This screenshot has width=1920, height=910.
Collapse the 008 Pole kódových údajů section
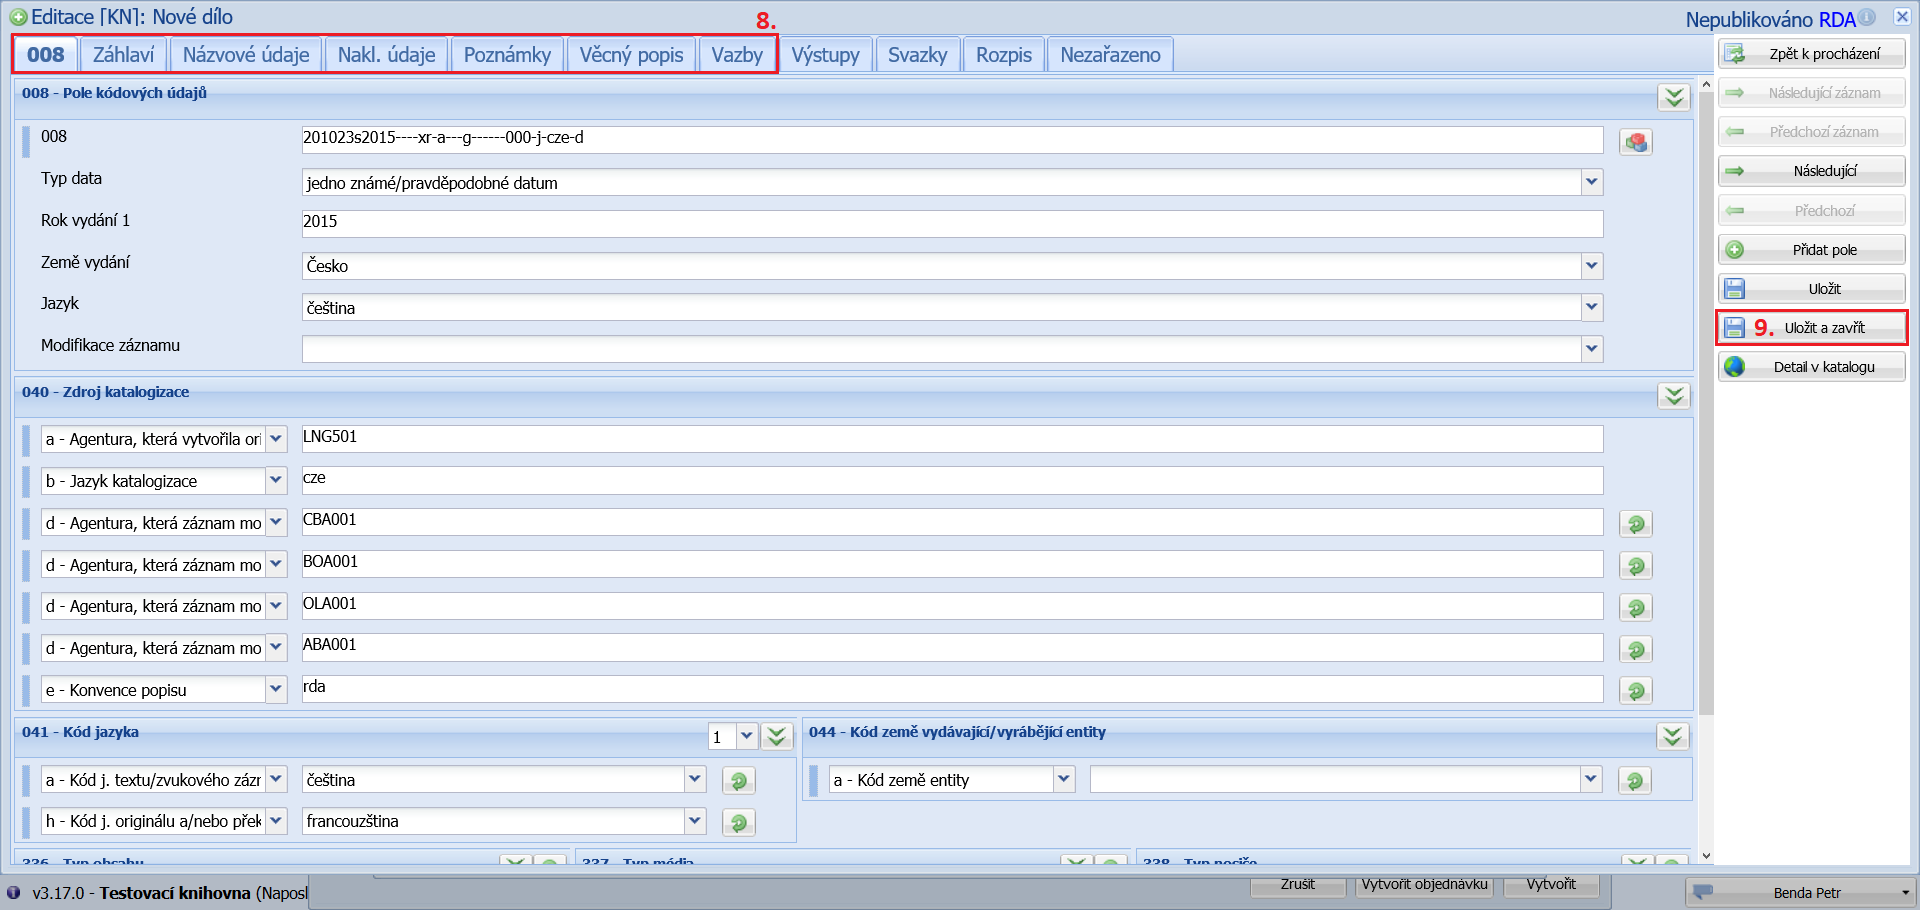click(x=1674, y=97)
